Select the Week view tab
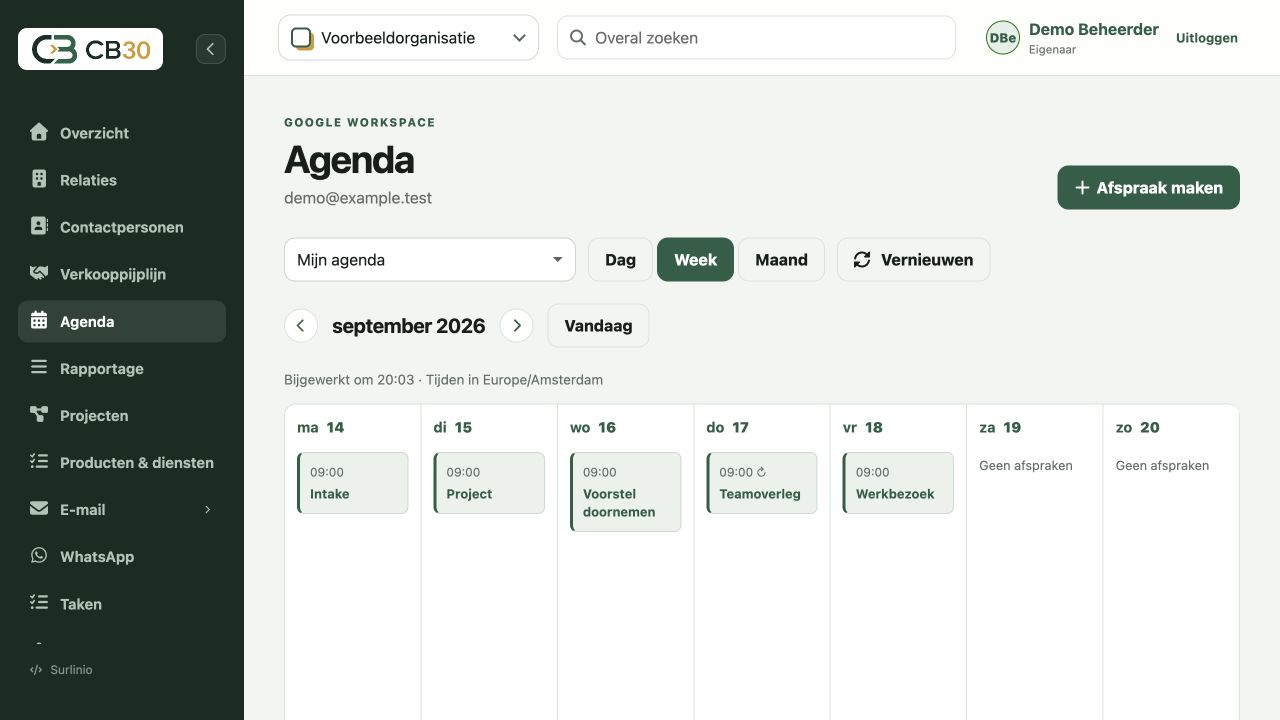This screenshot has height=720, width=1280. click(x=695, y=259)
